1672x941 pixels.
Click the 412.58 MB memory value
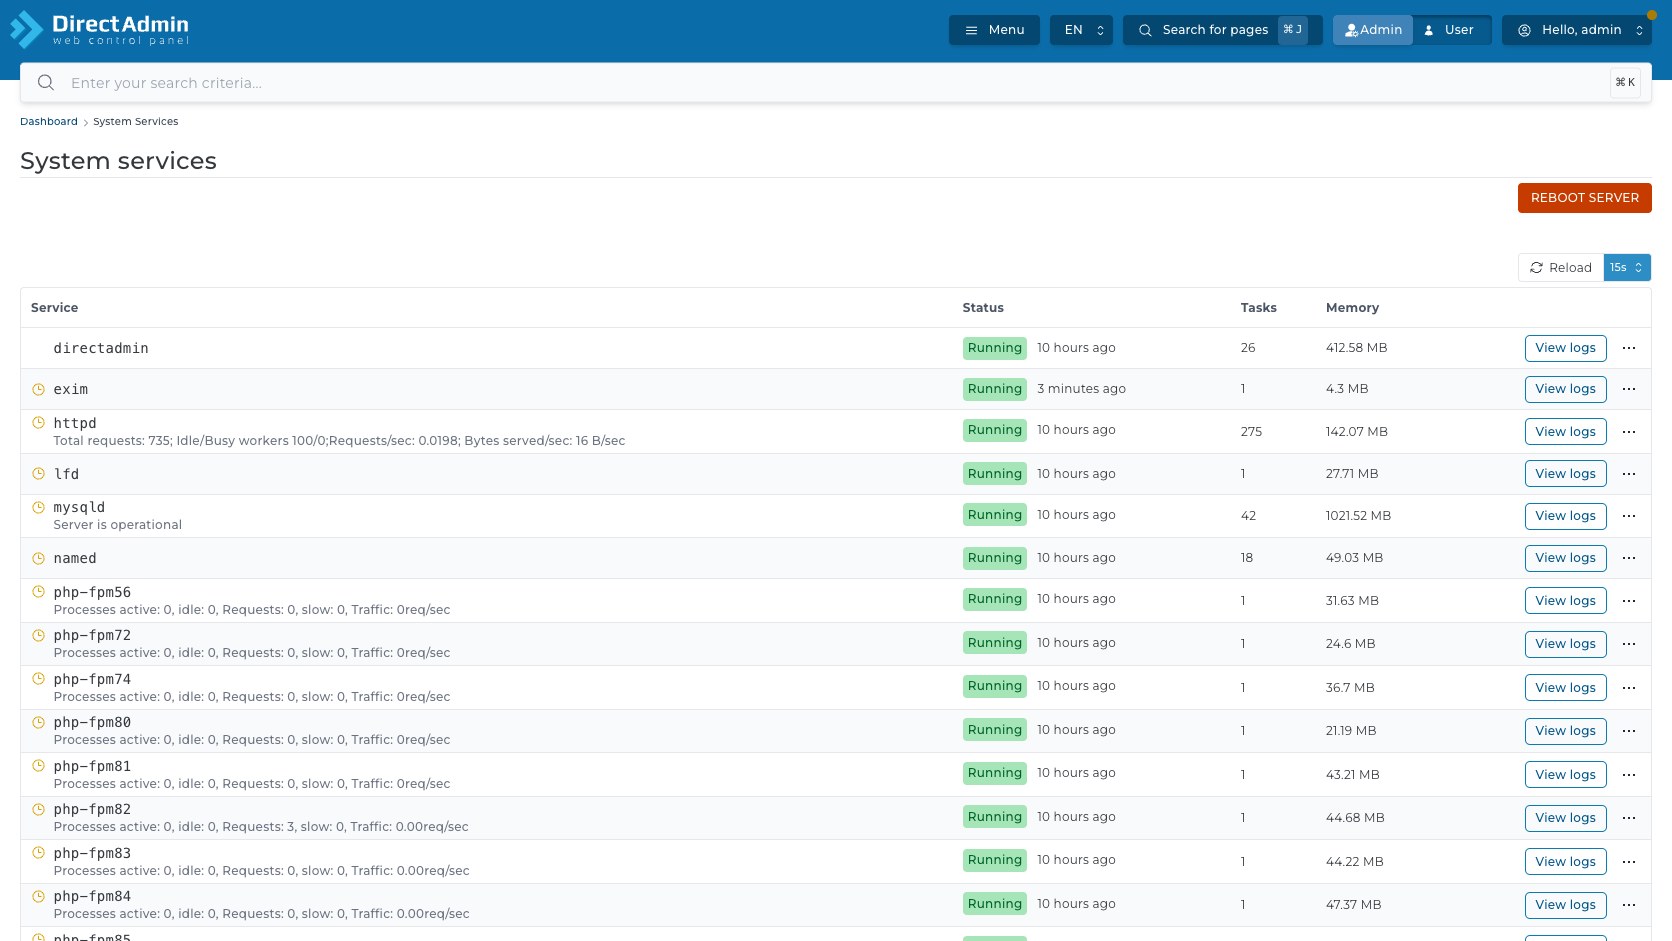tap(1356, 348)
